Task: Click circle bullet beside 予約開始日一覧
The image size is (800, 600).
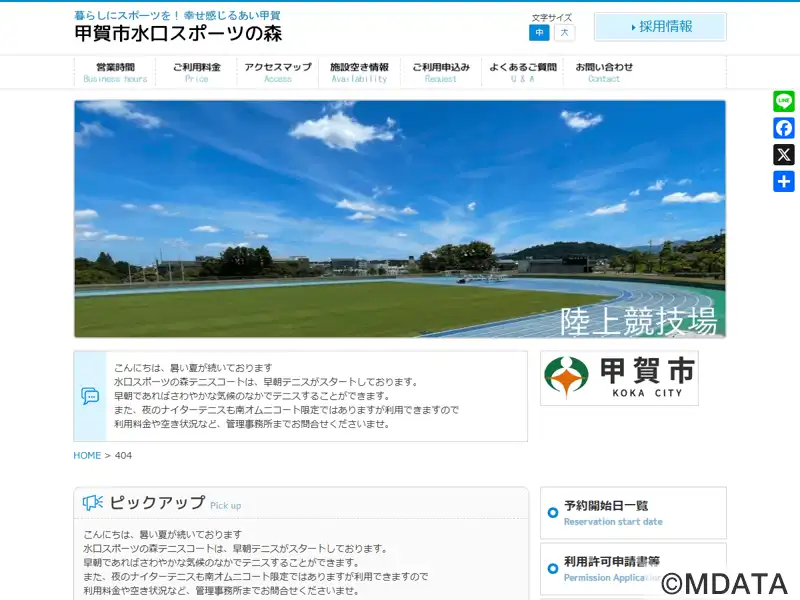Action: point(553,513)
